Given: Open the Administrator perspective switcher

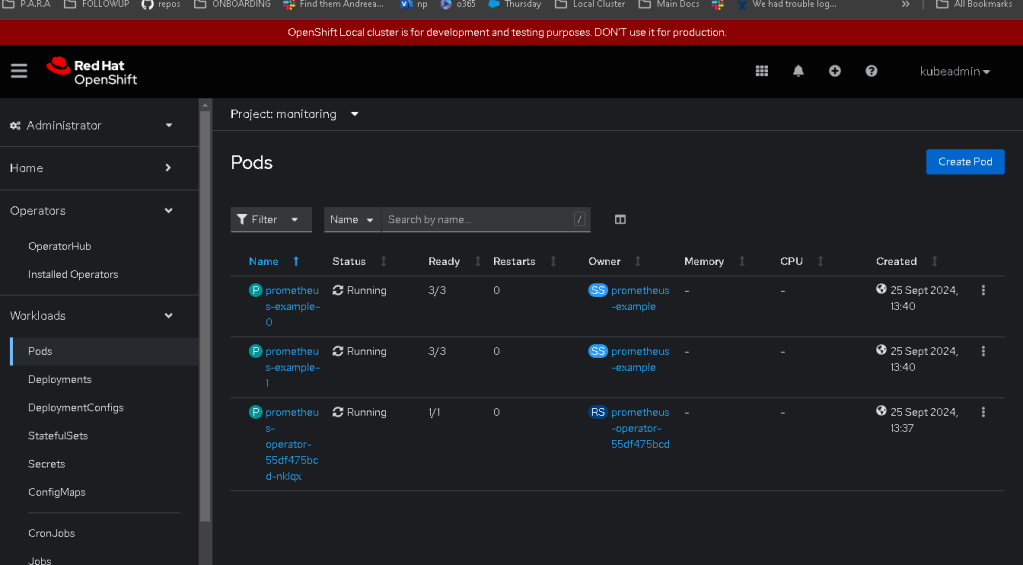Looking at the screenshot, I should click(x=91, y=125).
